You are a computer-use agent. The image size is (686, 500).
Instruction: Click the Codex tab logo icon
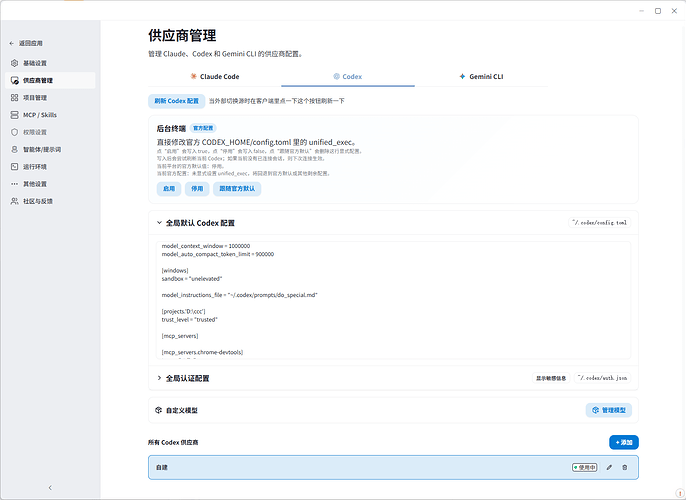tap(336, 76)
